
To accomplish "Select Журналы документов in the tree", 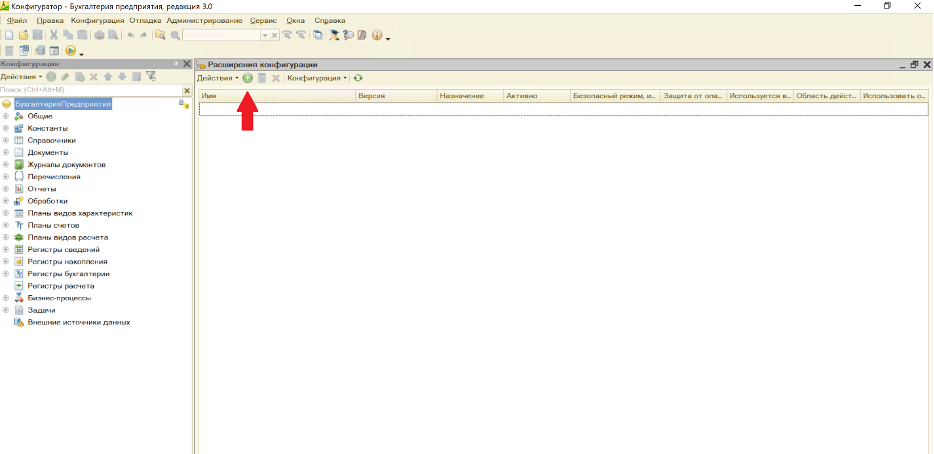I will (67, 164).
